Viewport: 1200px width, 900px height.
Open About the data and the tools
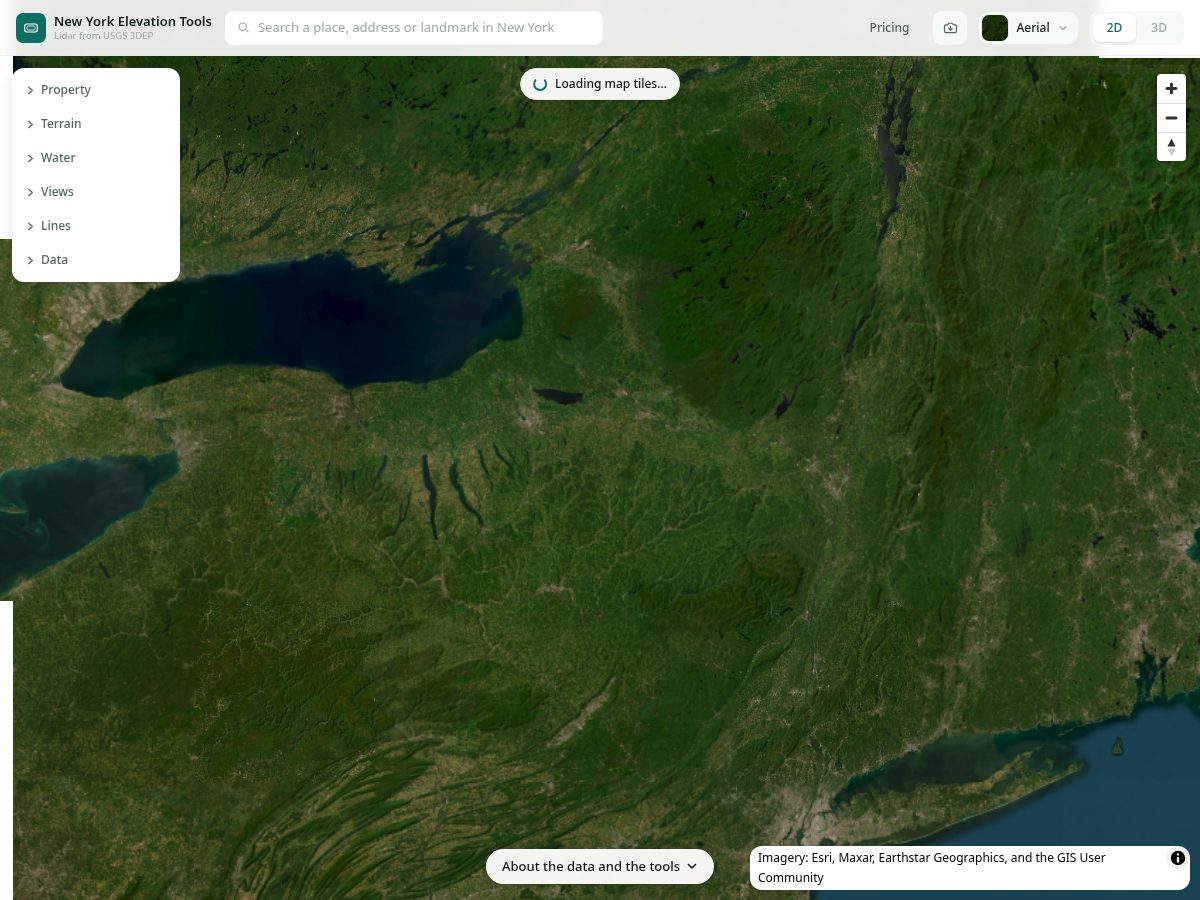click(x=600, y=867)
